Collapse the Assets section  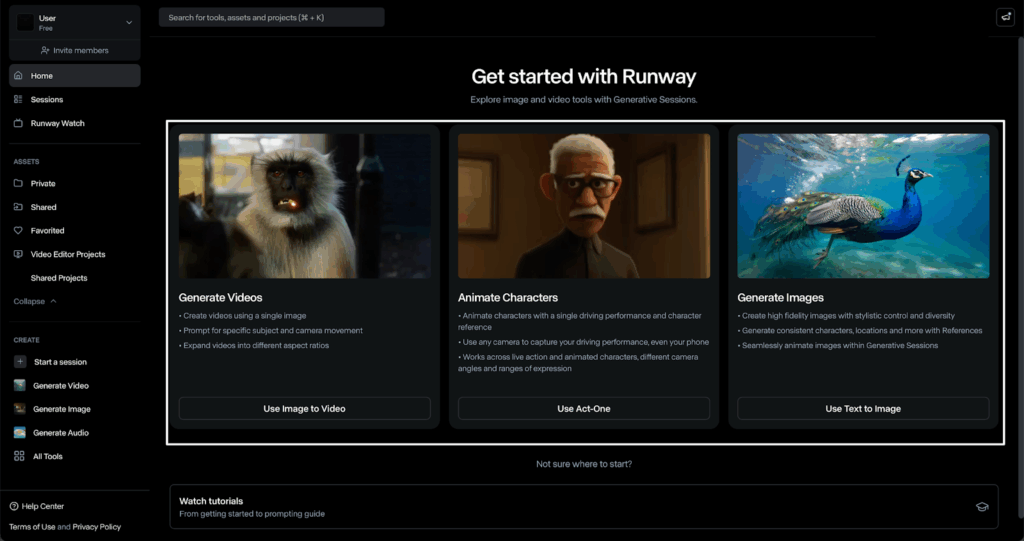[x=35, y=301]
